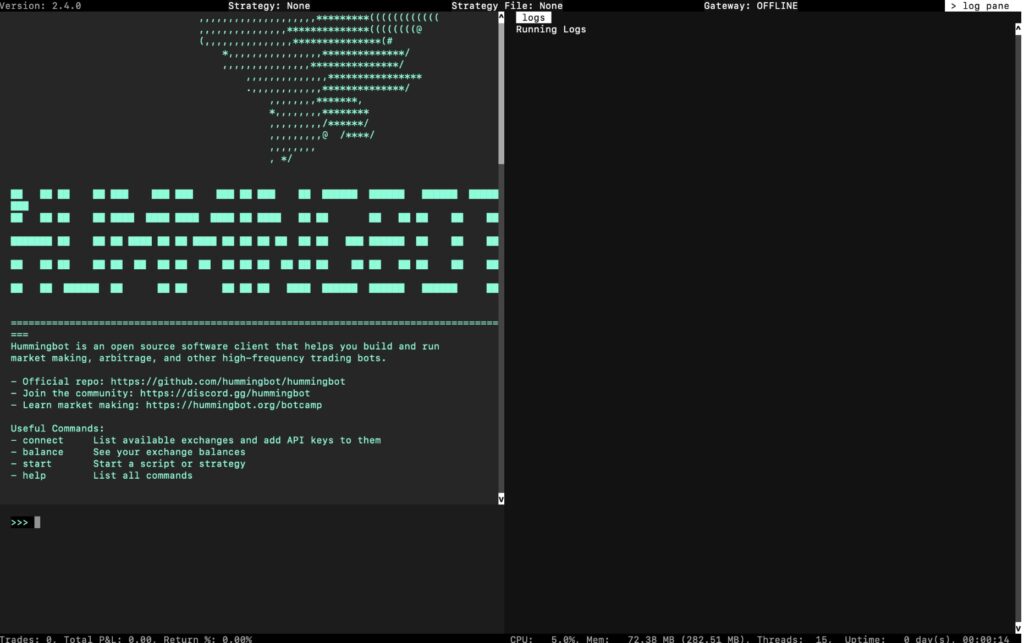Click the 'Trades: 0' status bar entry
Screen dimensions: 1024x643
(26, 639)
